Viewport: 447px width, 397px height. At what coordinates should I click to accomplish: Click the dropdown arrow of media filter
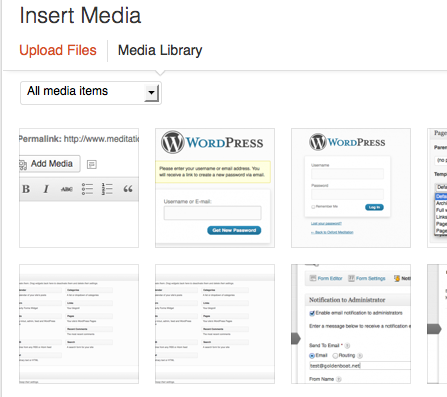point(151,93)
